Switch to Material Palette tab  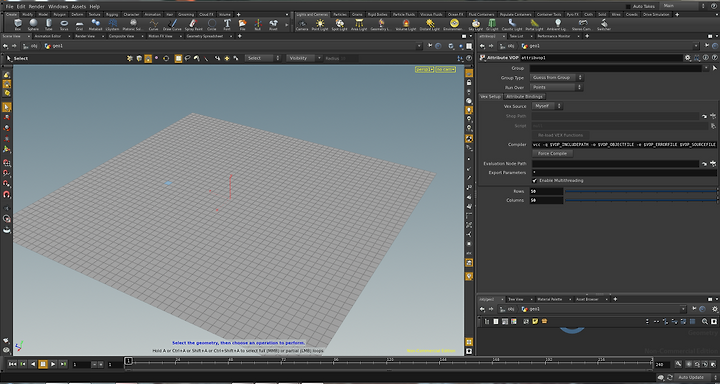(x=549, y=299)
